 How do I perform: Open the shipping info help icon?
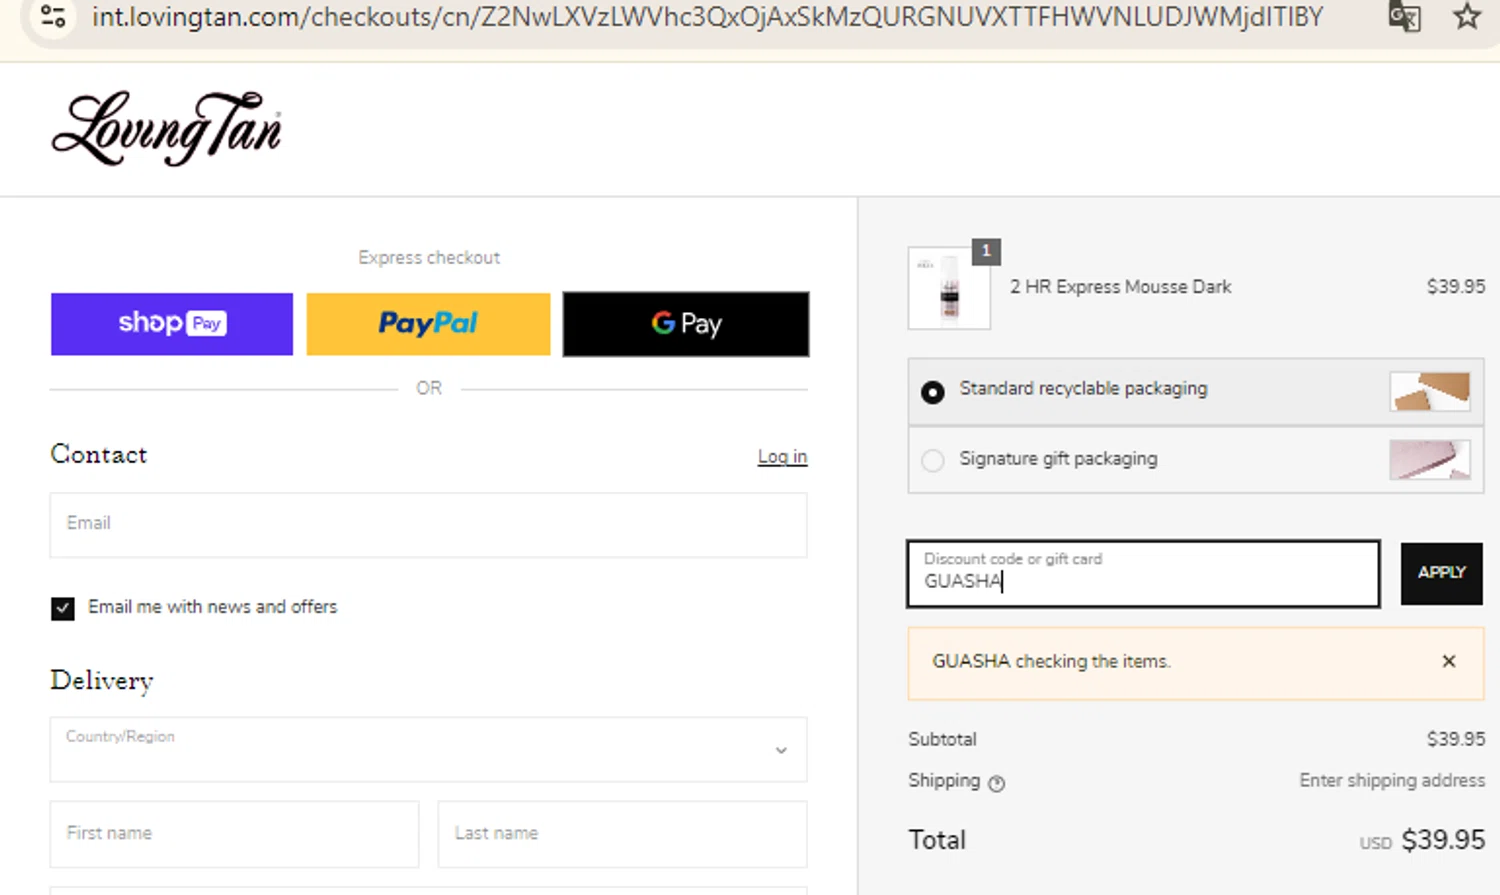point(996,783)
